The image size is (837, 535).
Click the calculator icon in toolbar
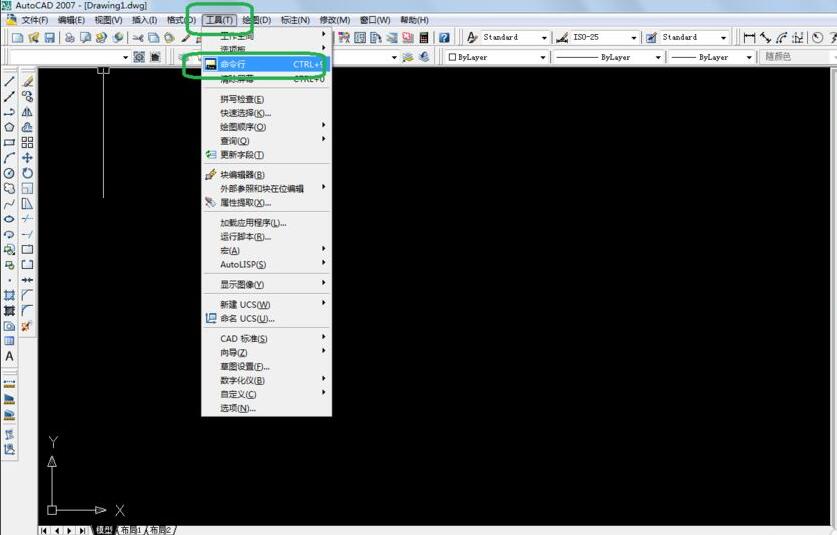pos(424,37)
